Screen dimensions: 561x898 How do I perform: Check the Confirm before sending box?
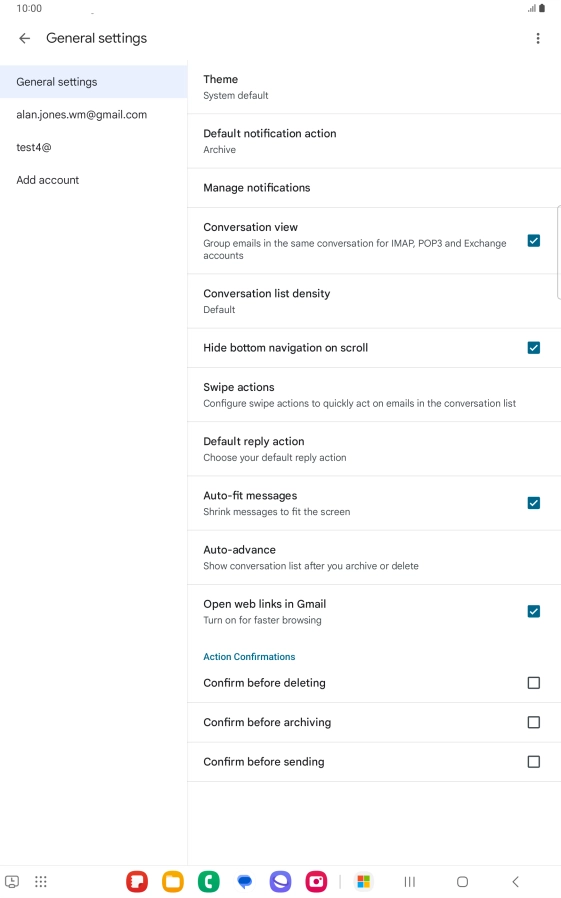coord(534,762)
